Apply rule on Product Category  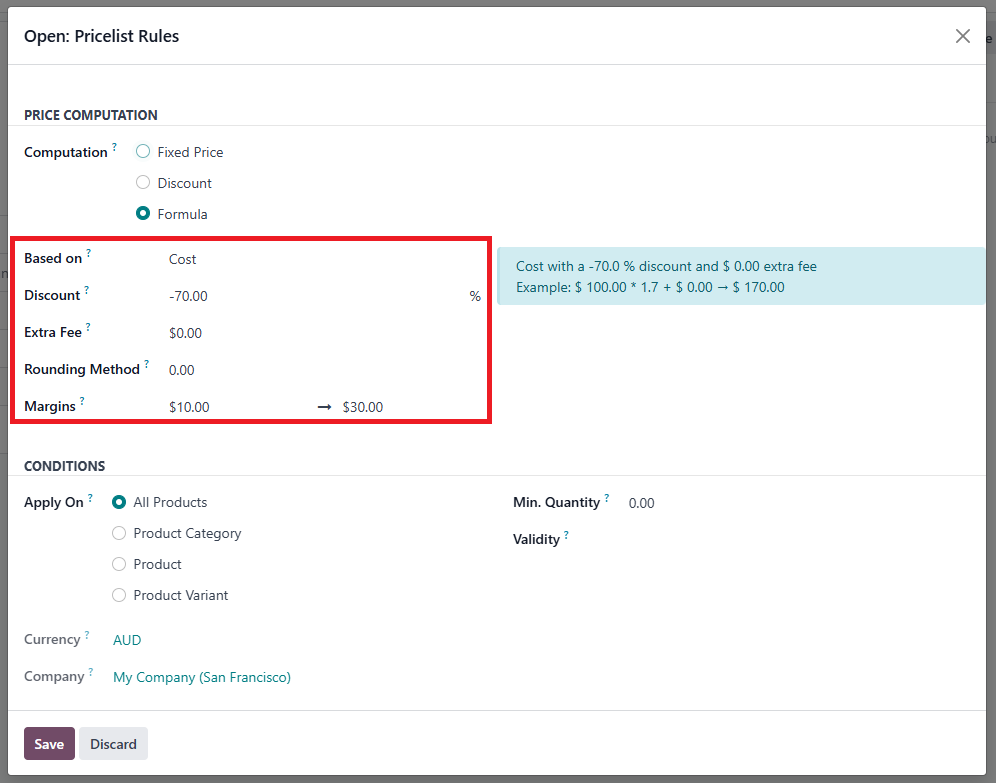119,533
